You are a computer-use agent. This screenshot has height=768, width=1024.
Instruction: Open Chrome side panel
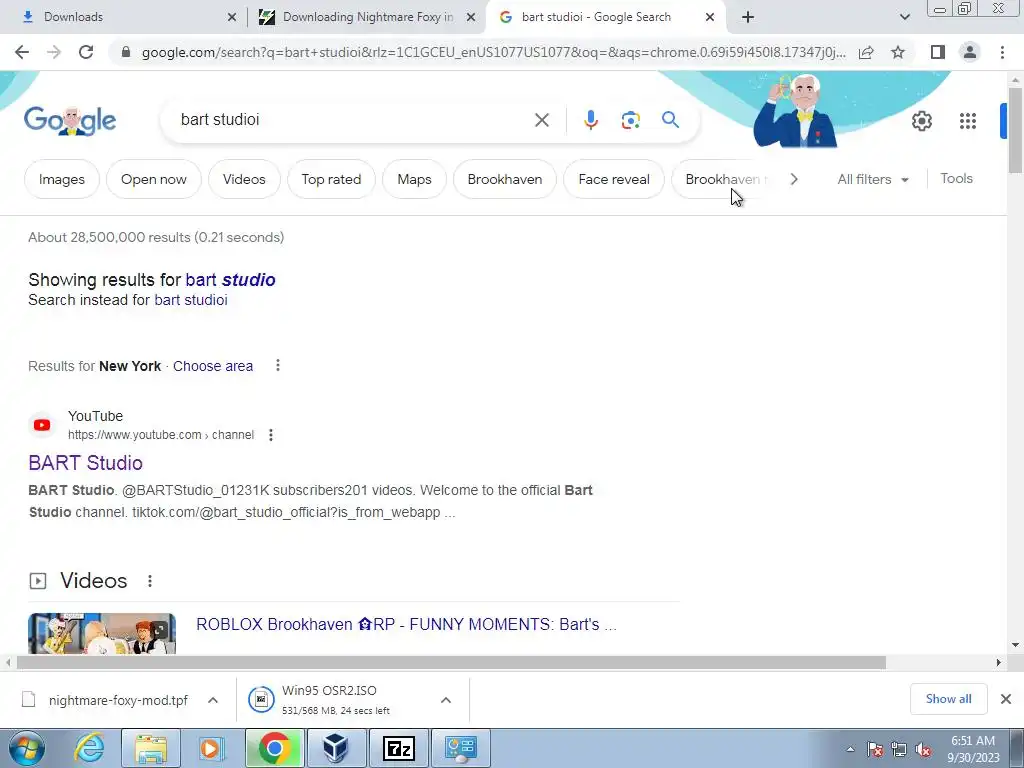[938, 52]
